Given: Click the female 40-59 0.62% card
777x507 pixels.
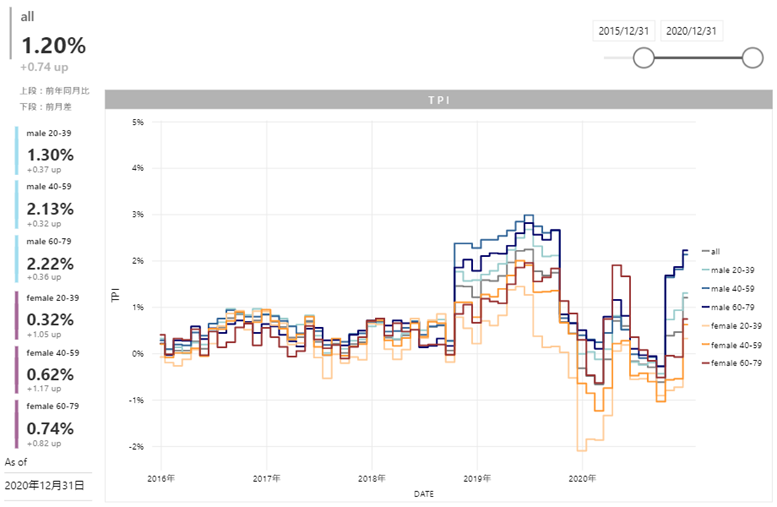Looking at the screenshot, I should coord(52,373).
